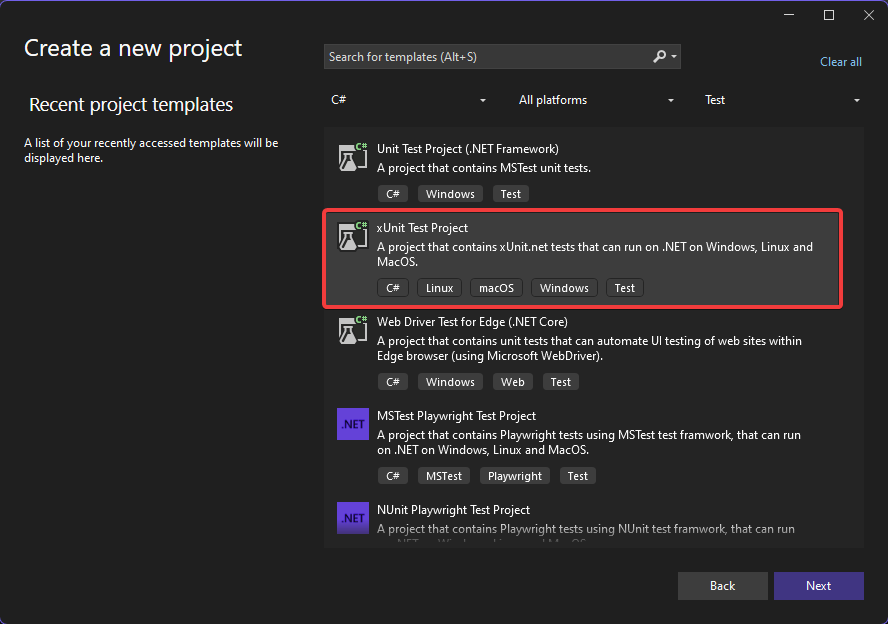This screenshot has height=624, width=888.
Task: Click the template search input field
Action: click(x=480, y=56)
